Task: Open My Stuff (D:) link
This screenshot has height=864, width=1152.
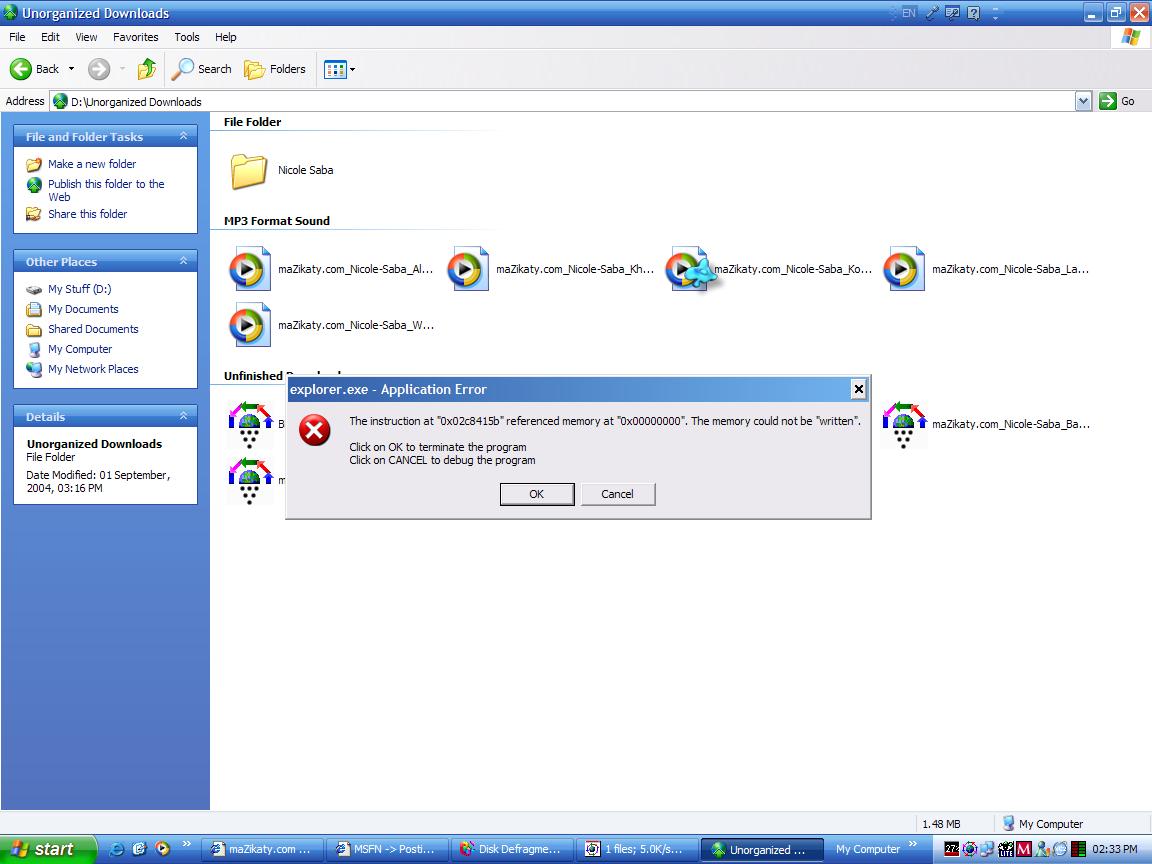Action: (79, 289)
